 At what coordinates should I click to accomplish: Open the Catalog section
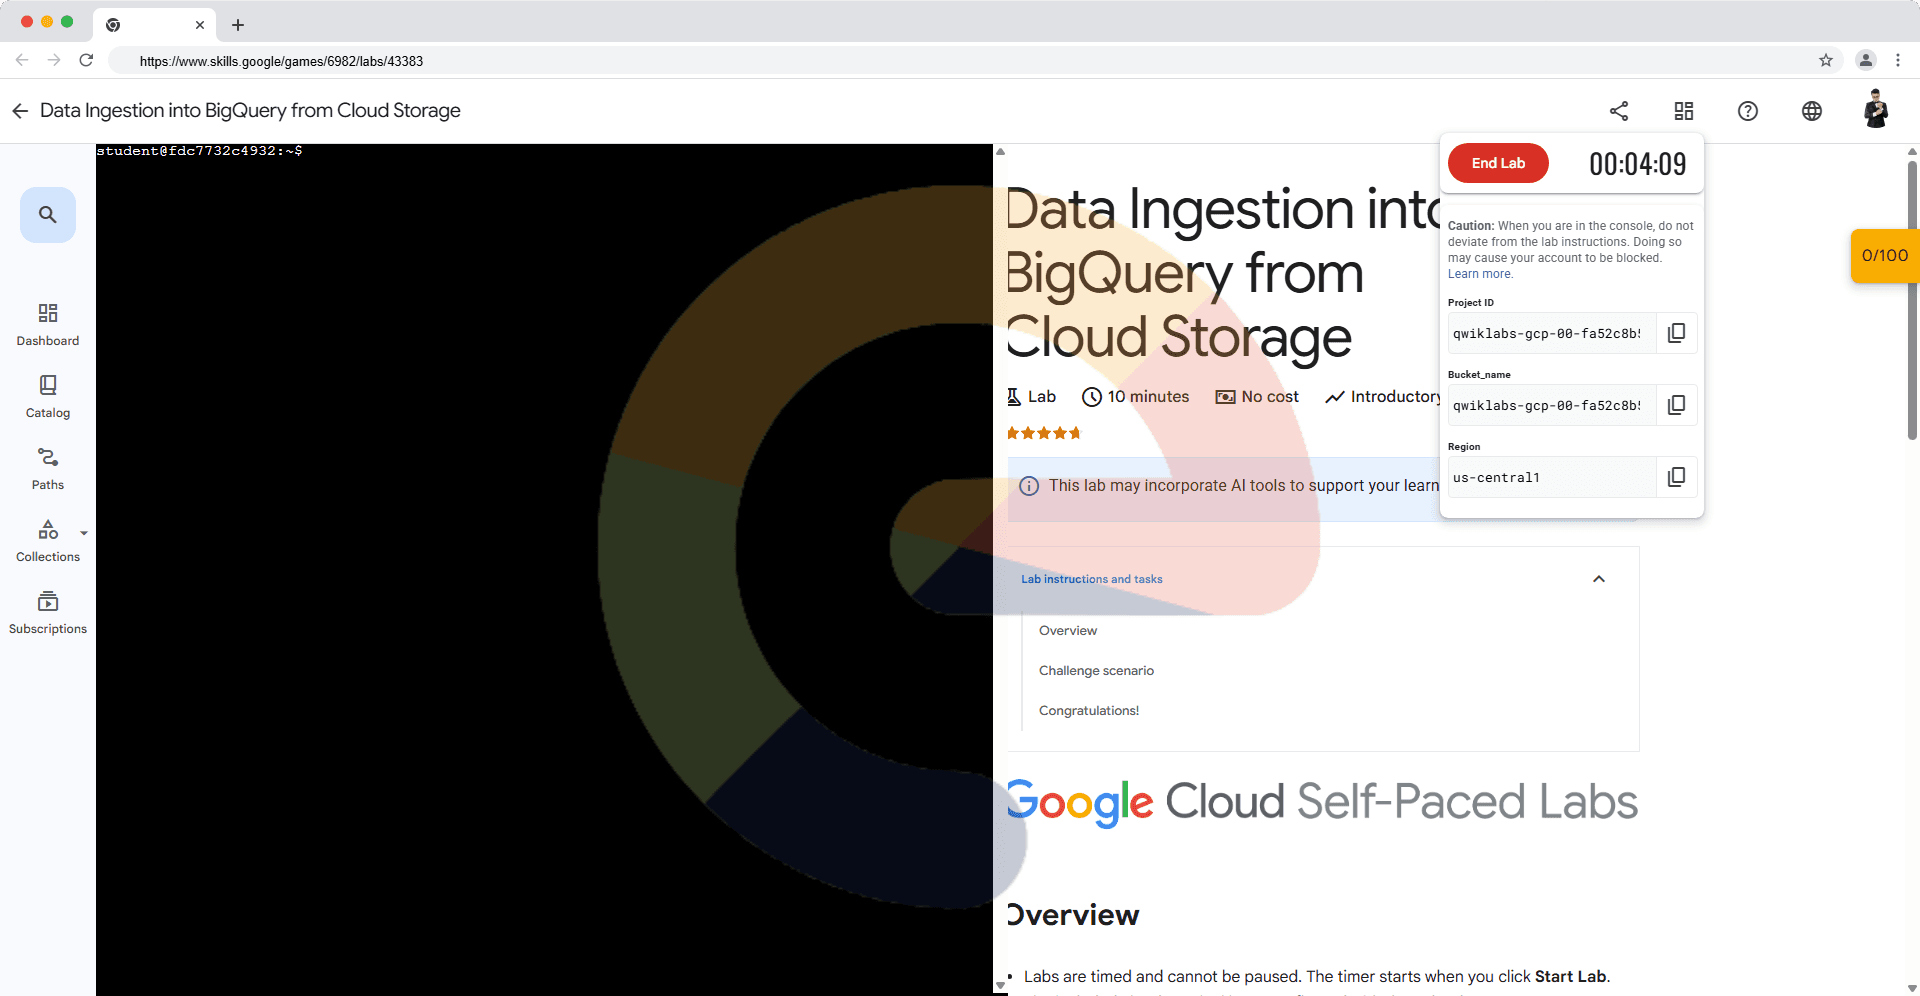(x=47, y=397)
